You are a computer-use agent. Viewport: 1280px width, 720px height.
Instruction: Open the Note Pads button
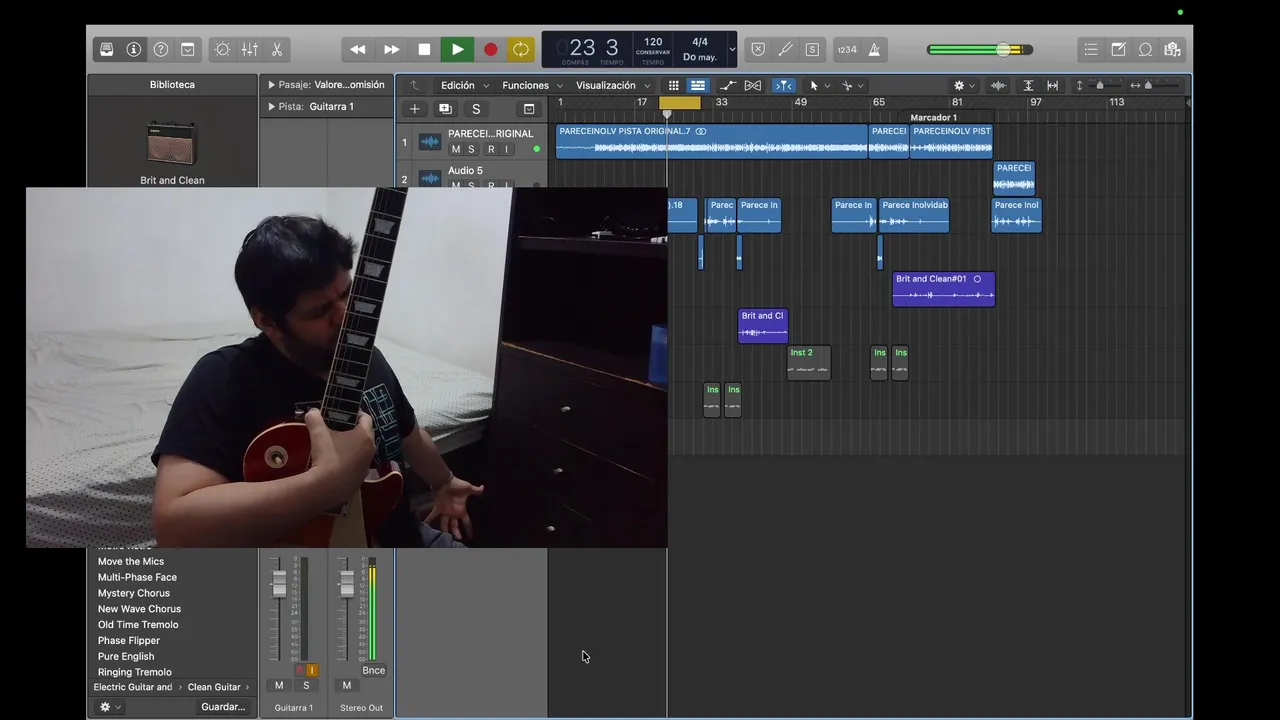coord(1118,49)
